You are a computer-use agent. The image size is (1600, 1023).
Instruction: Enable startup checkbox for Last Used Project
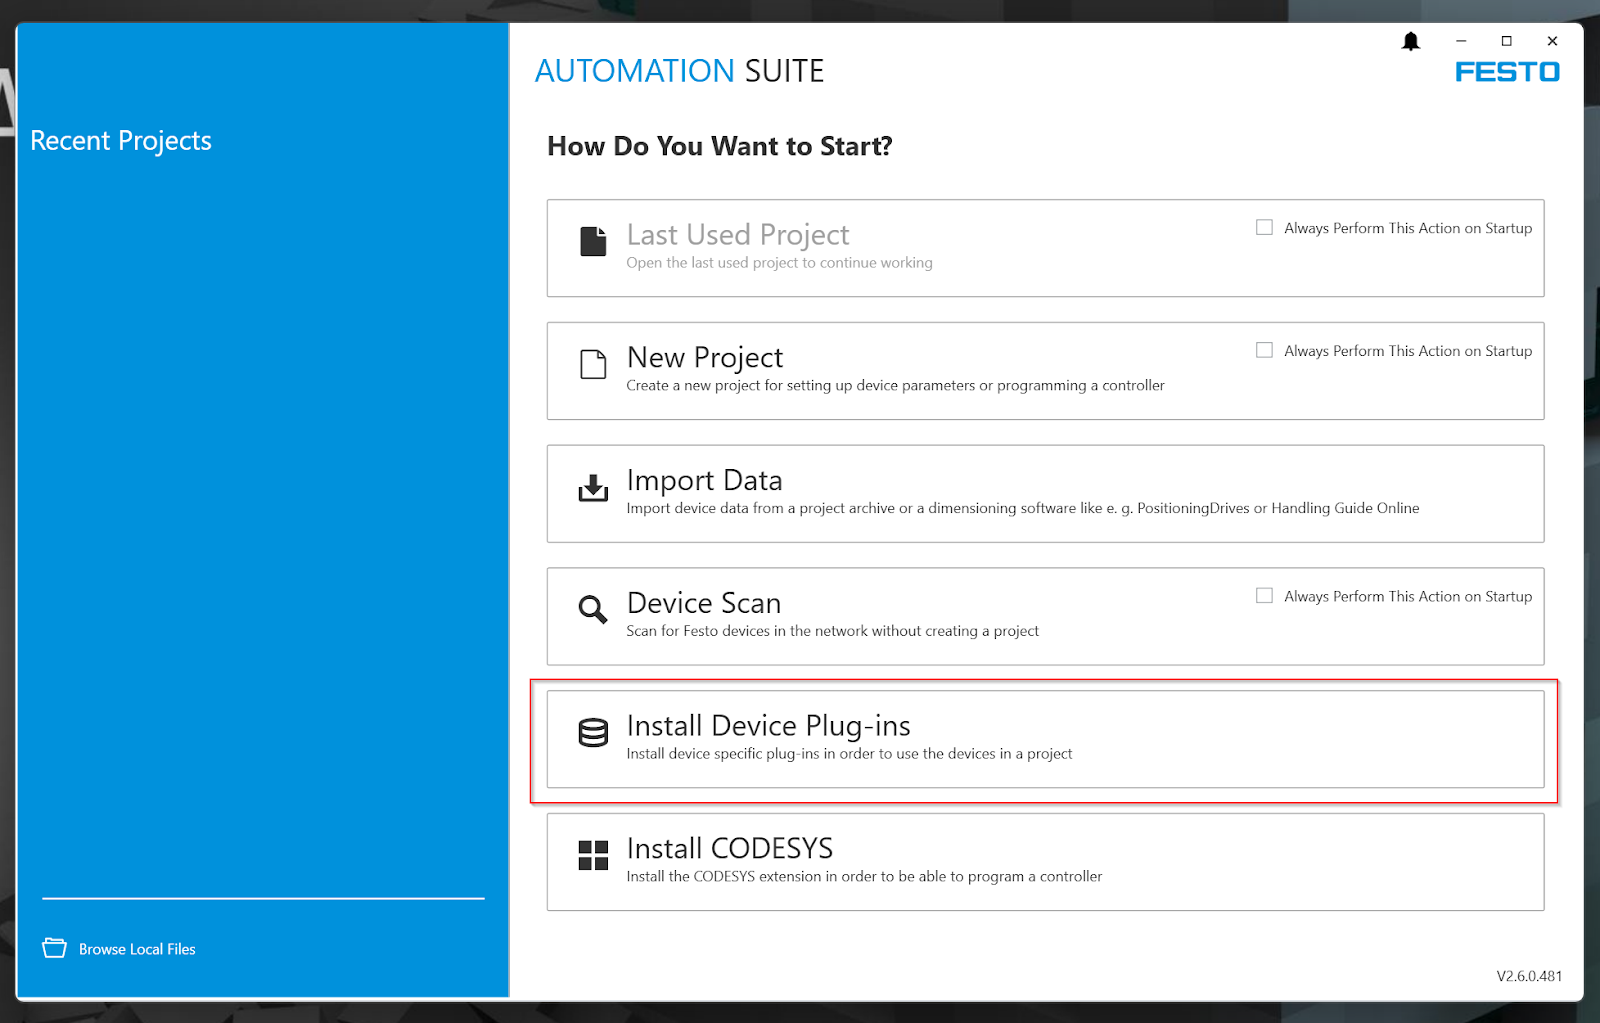click(1264, 227)
